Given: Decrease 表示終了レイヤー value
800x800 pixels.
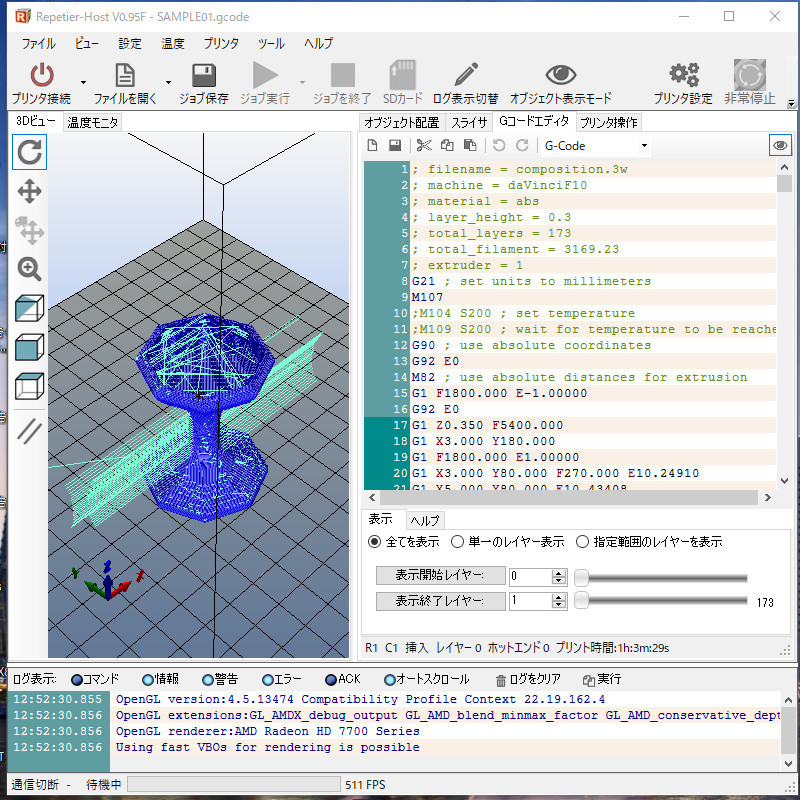Looking at the screenshot, I should 559,605.
